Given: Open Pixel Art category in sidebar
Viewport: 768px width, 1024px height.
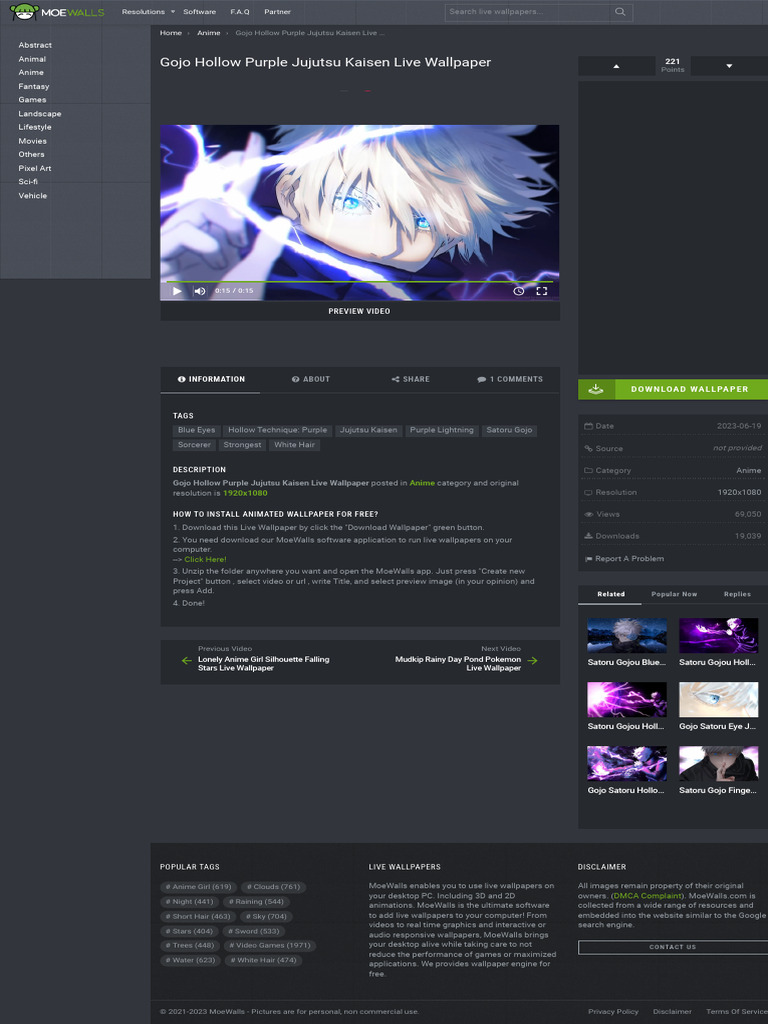Looking at the screenshot, I should 35,168.
